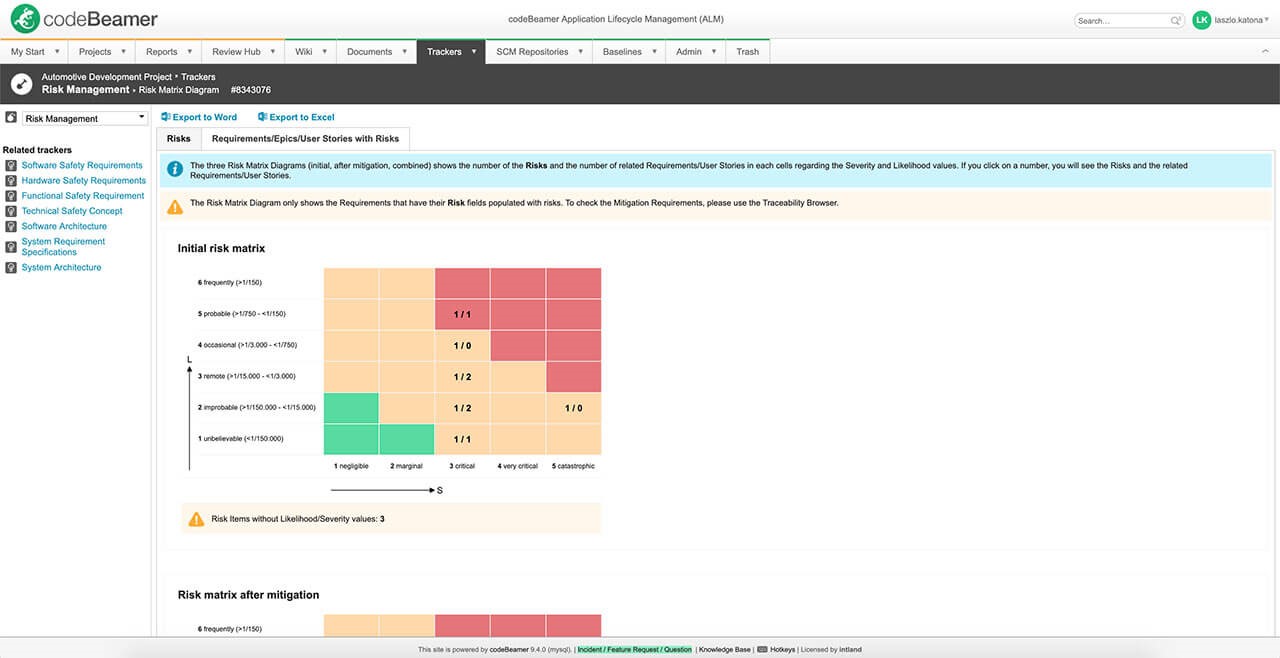Click warning icon in the Traceability Browser notice
Image resolution: width=1280 pixels, height=658 pixels.
click(175, 207)
